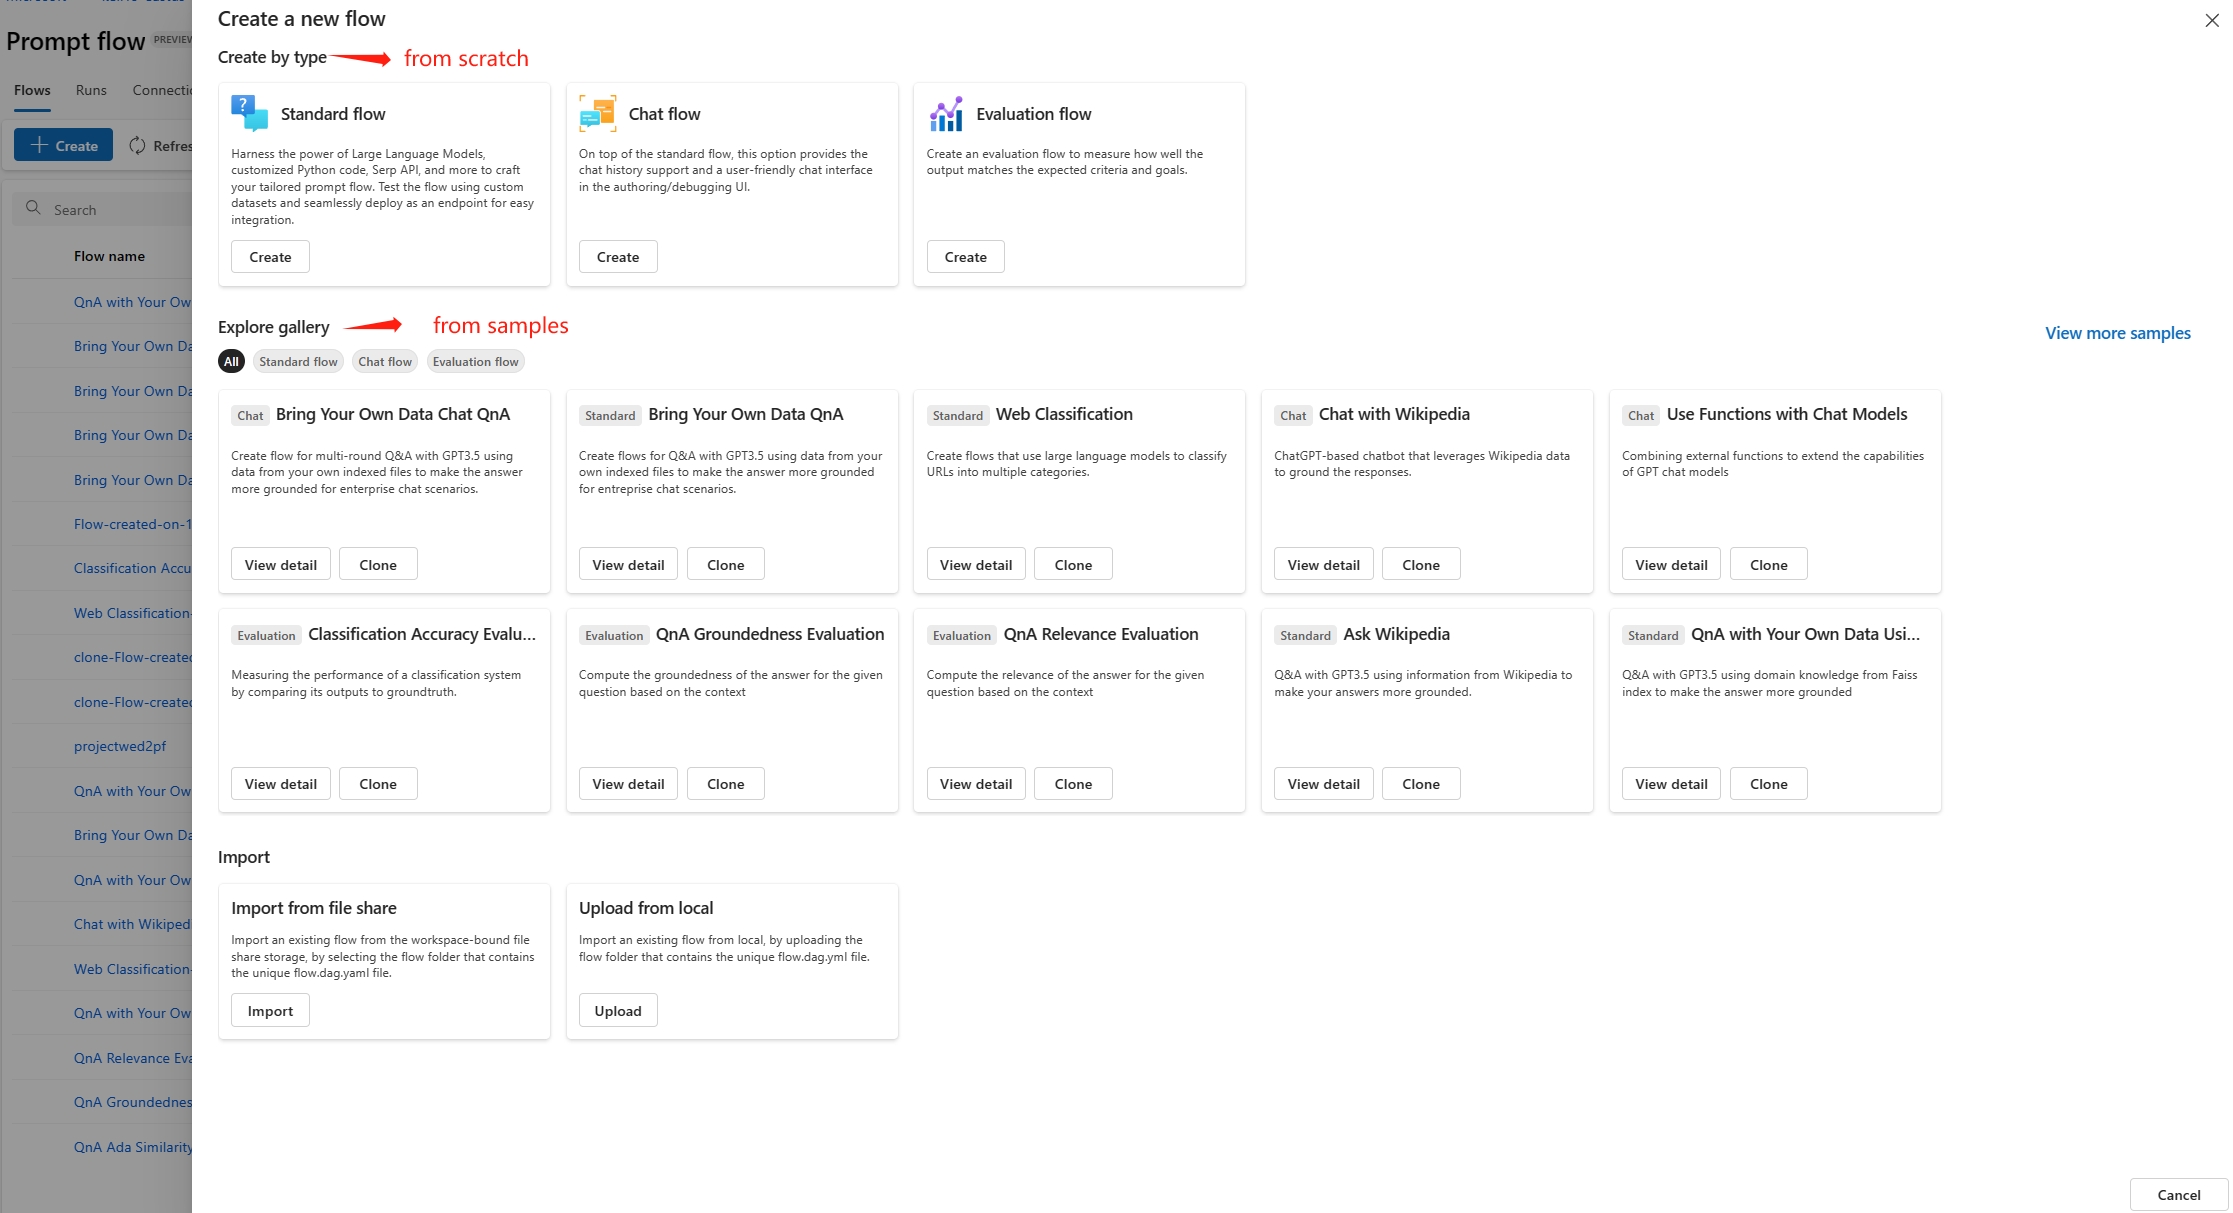2233x1213 pixels.
Task: Click the Evaluation flow chart icon
Action: click(945, 113)
